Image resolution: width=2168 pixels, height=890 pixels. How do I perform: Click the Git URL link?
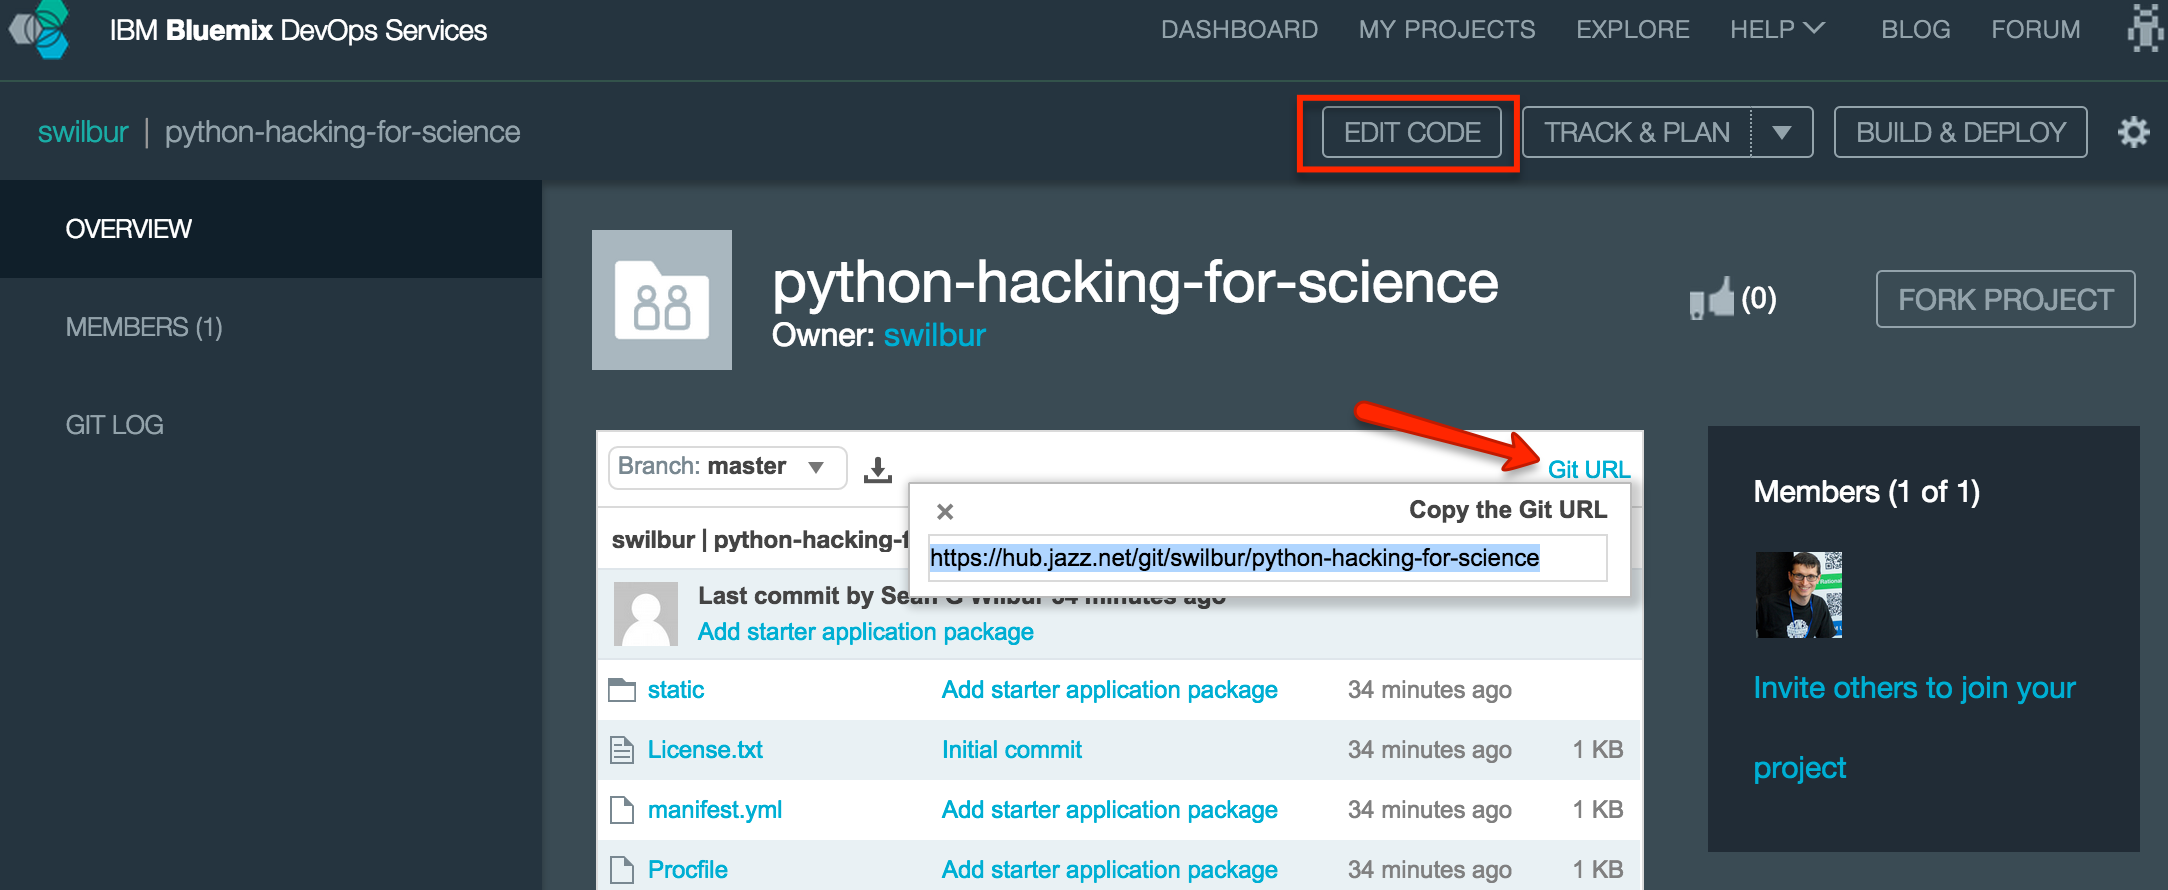(1589, 469)
